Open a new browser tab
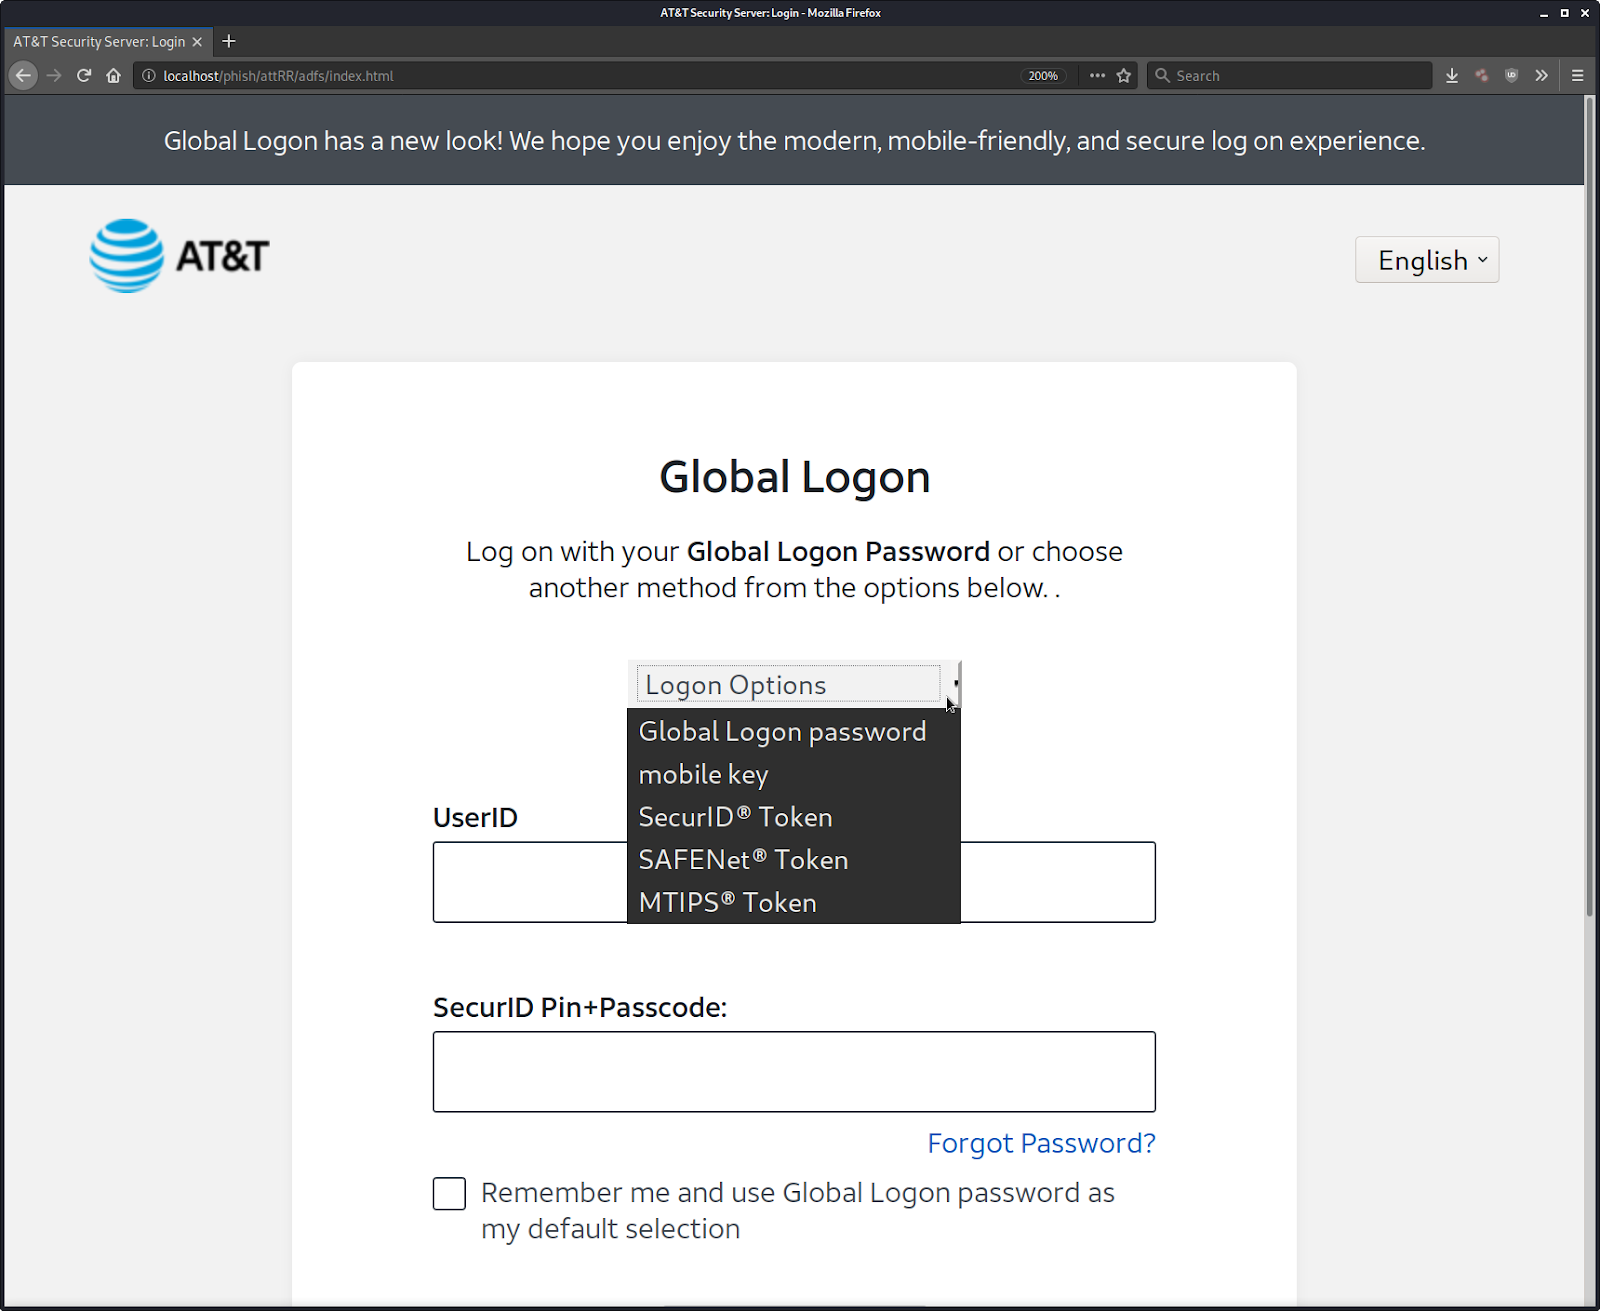 [x=229, y=41]
